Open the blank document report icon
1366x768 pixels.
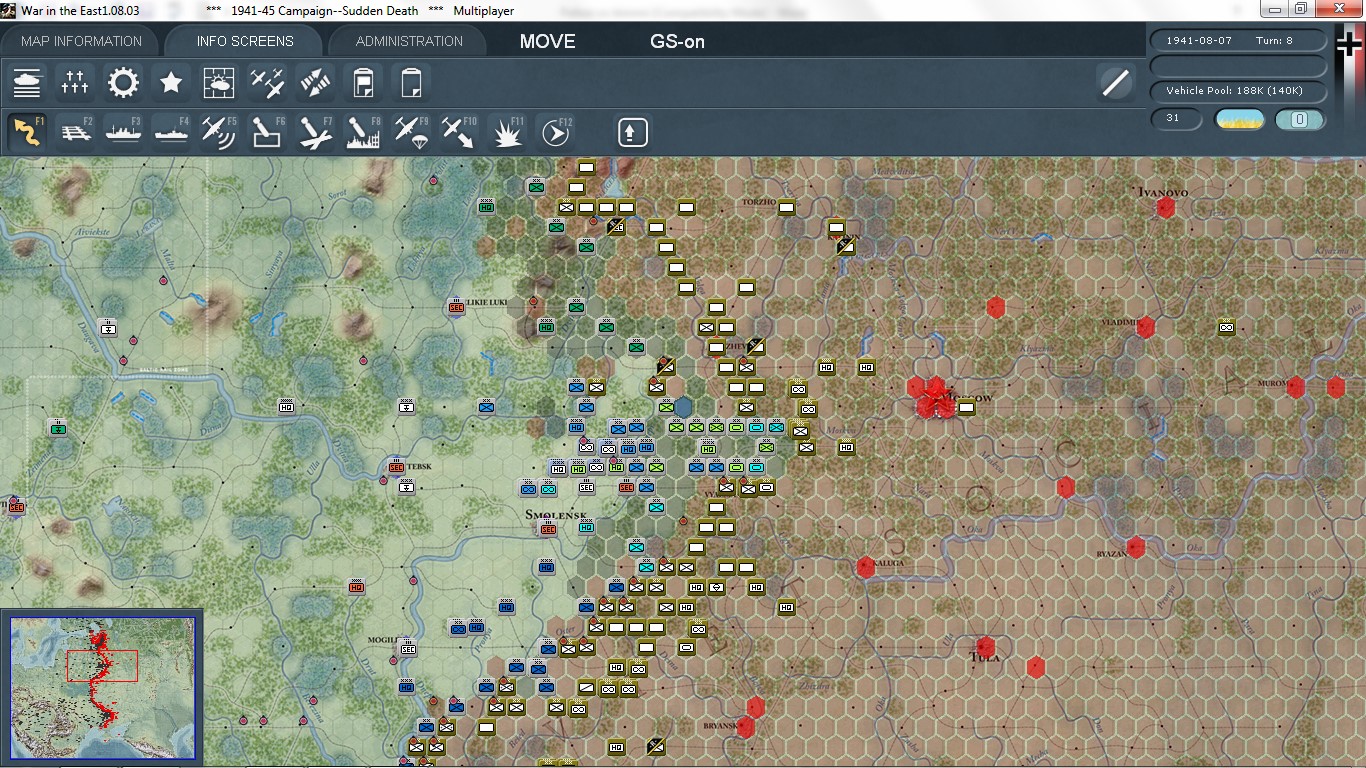point(411,82)
